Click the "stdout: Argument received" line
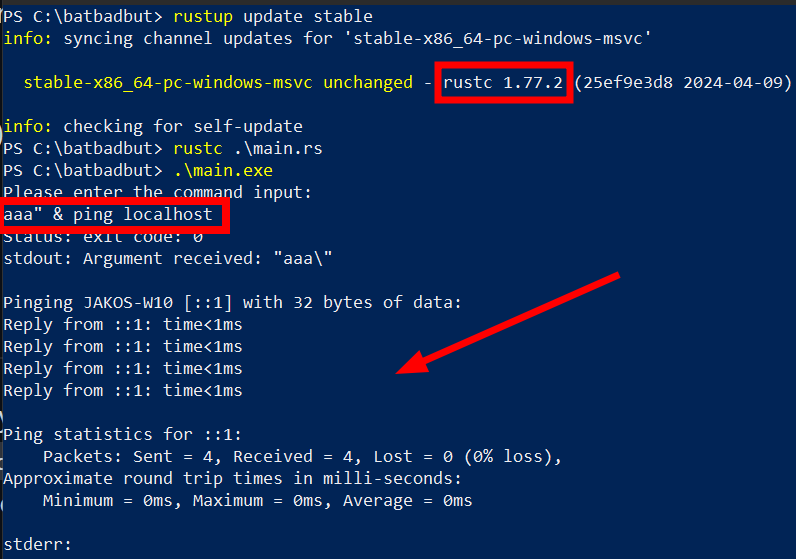Screen dimensions: 796x559 pos(167,259)
